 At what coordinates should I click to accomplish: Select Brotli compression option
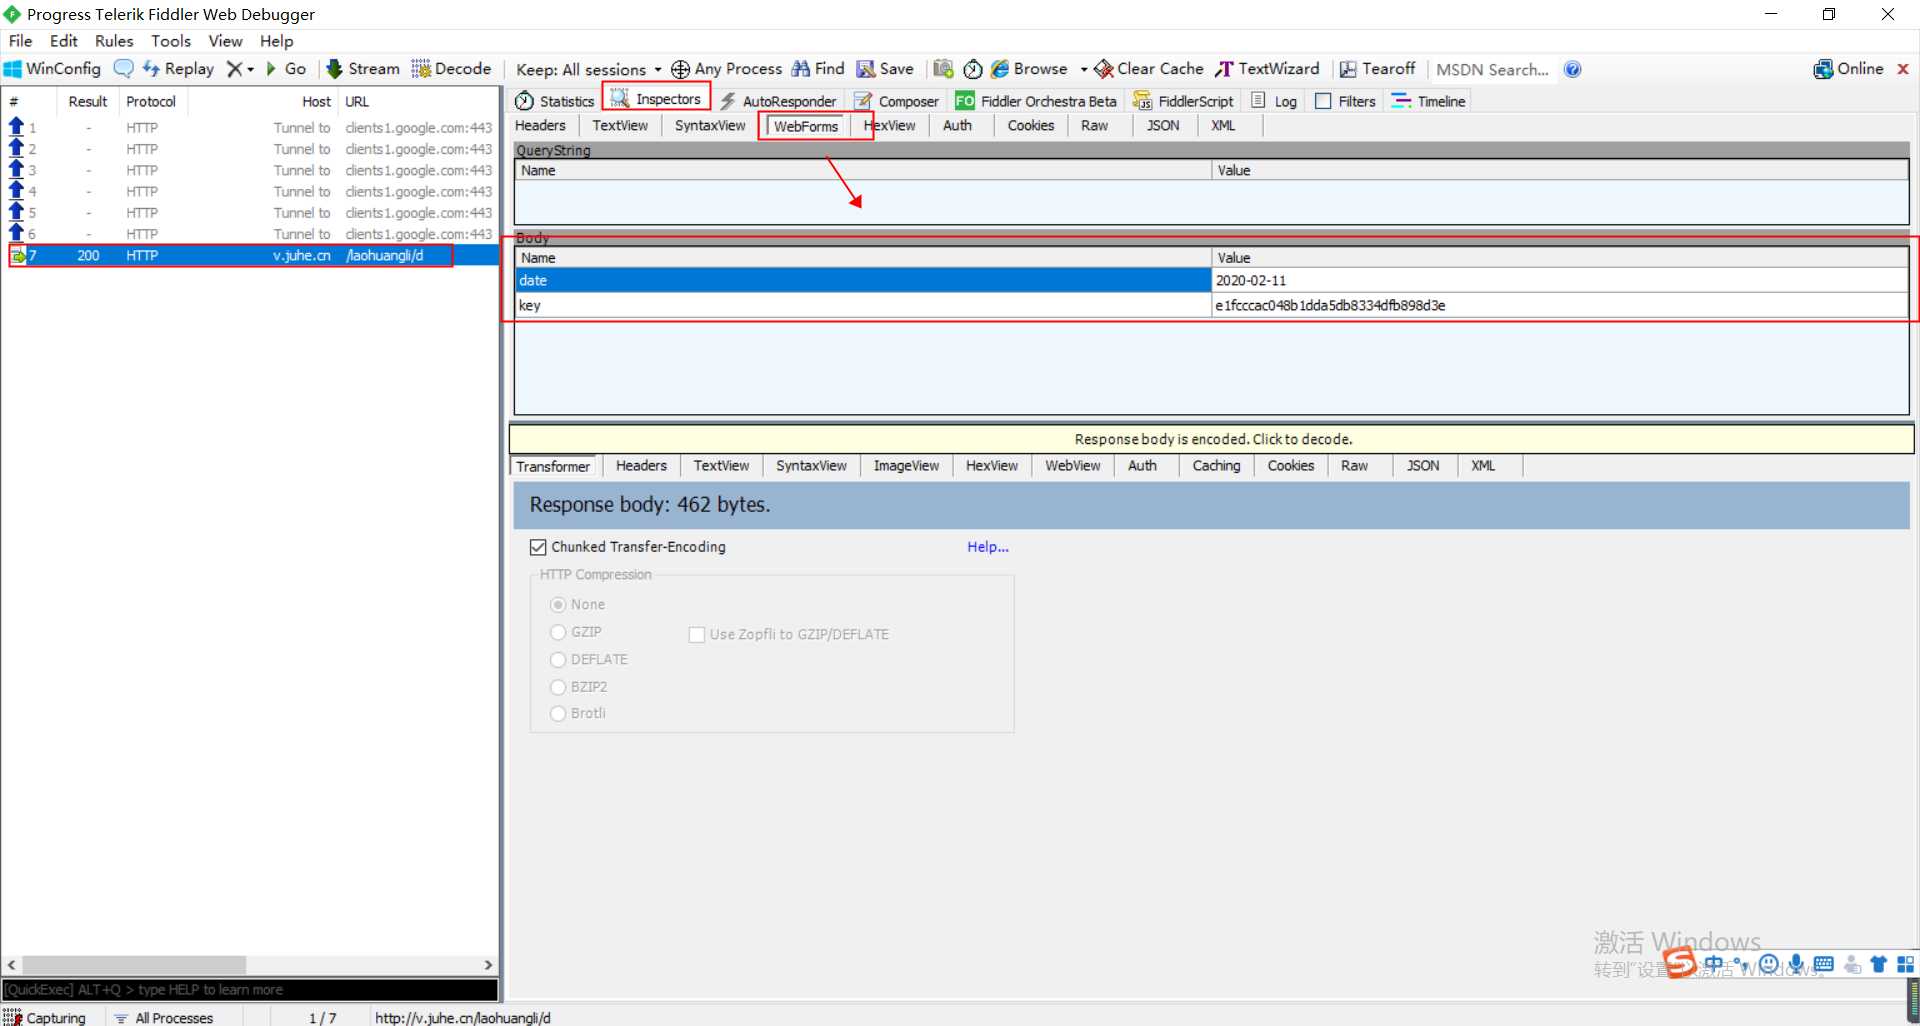tap(558, 713)
